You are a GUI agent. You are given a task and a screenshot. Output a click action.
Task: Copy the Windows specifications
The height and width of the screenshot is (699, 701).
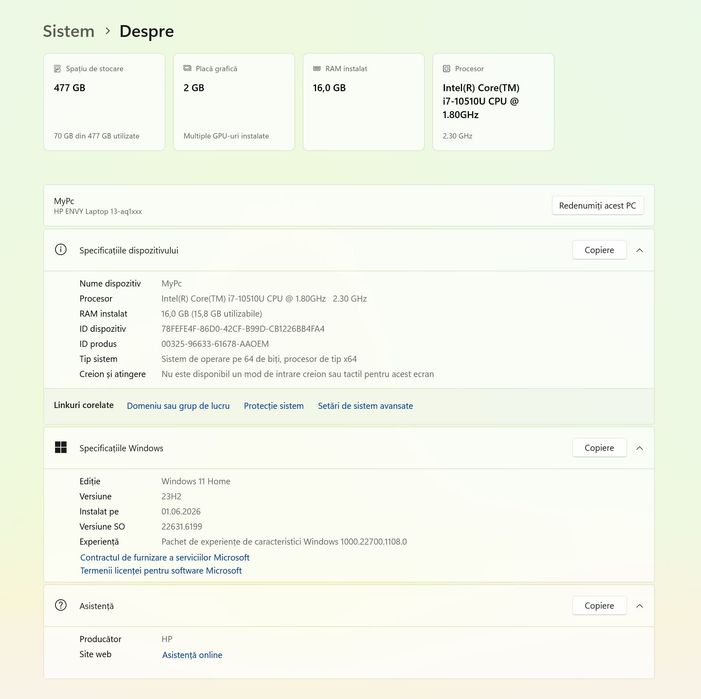(599, 448)
